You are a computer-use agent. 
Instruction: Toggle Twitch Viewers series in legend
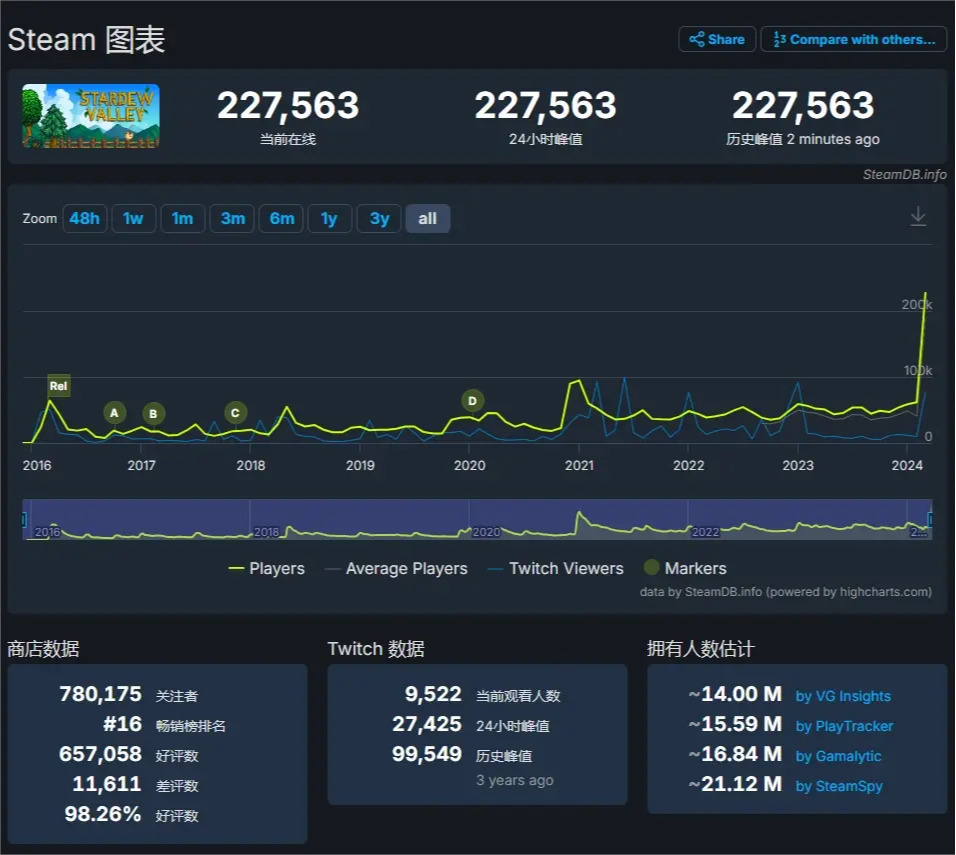coord(555,568)
